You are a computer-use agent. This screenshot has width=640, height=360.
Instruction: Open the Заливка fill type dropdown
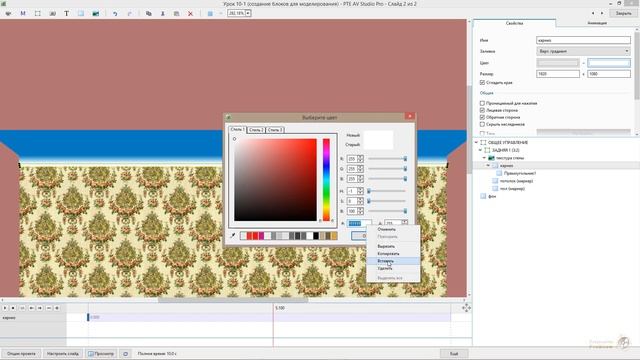tap(583, 51)
